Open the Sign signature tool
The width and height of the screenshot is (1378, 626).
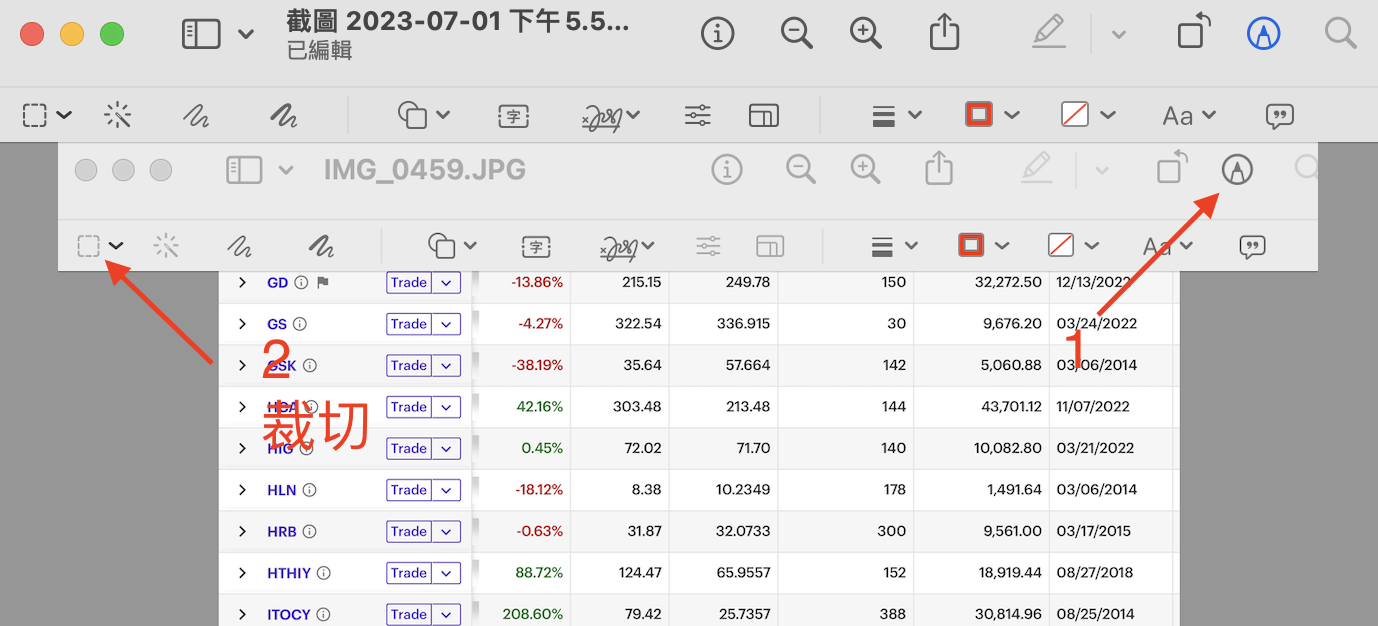tap(603, 117)
